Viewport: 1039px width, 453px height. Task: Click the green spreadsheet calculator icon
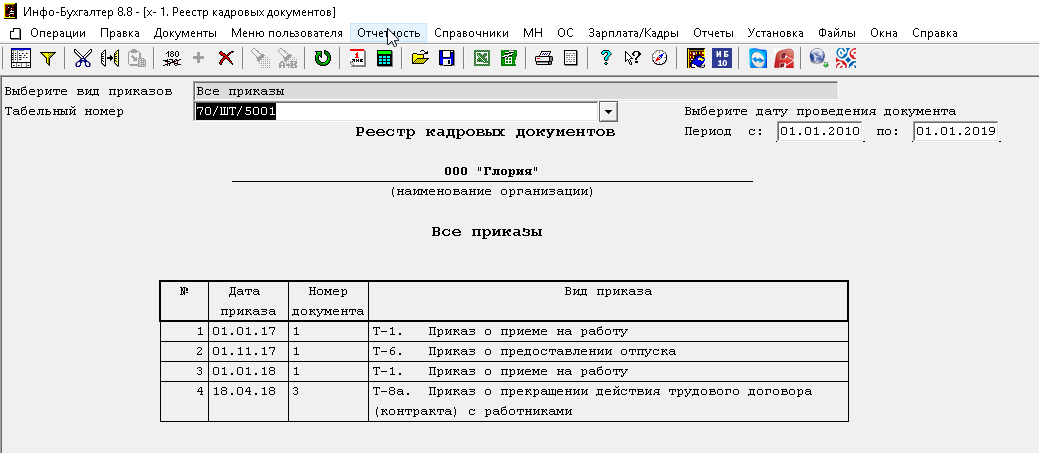(509, 58)
